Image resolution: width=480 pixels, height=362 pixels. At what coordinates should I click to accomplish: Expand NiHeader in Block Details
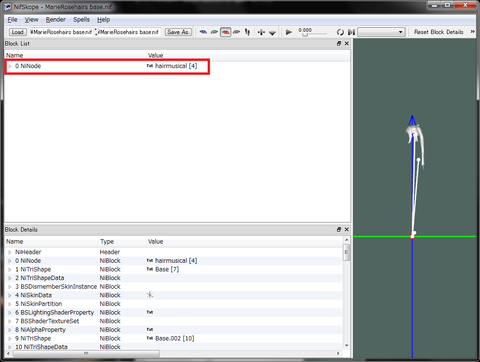tap(10, 252)
